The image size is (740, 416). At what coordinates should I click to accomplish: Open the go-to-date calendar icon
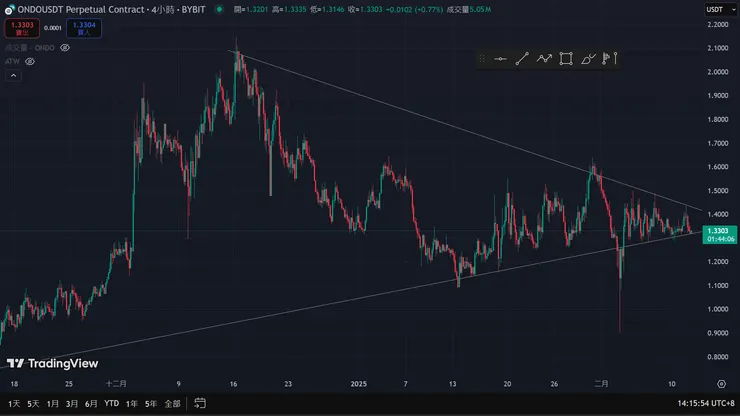click(x=200, y=403)
